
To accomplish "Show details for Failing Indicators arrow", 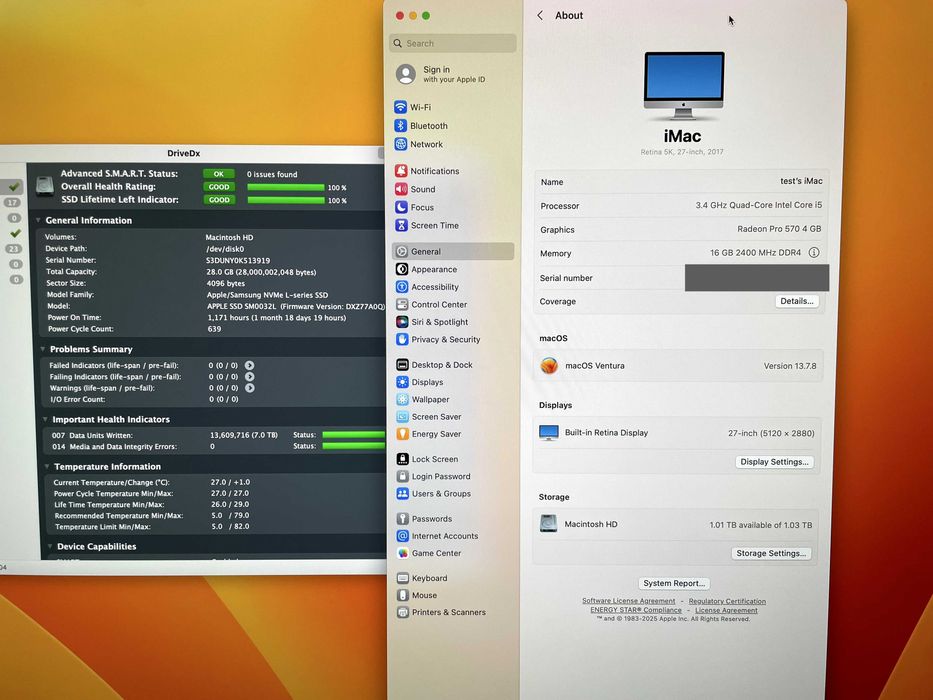I will point(249,377).
